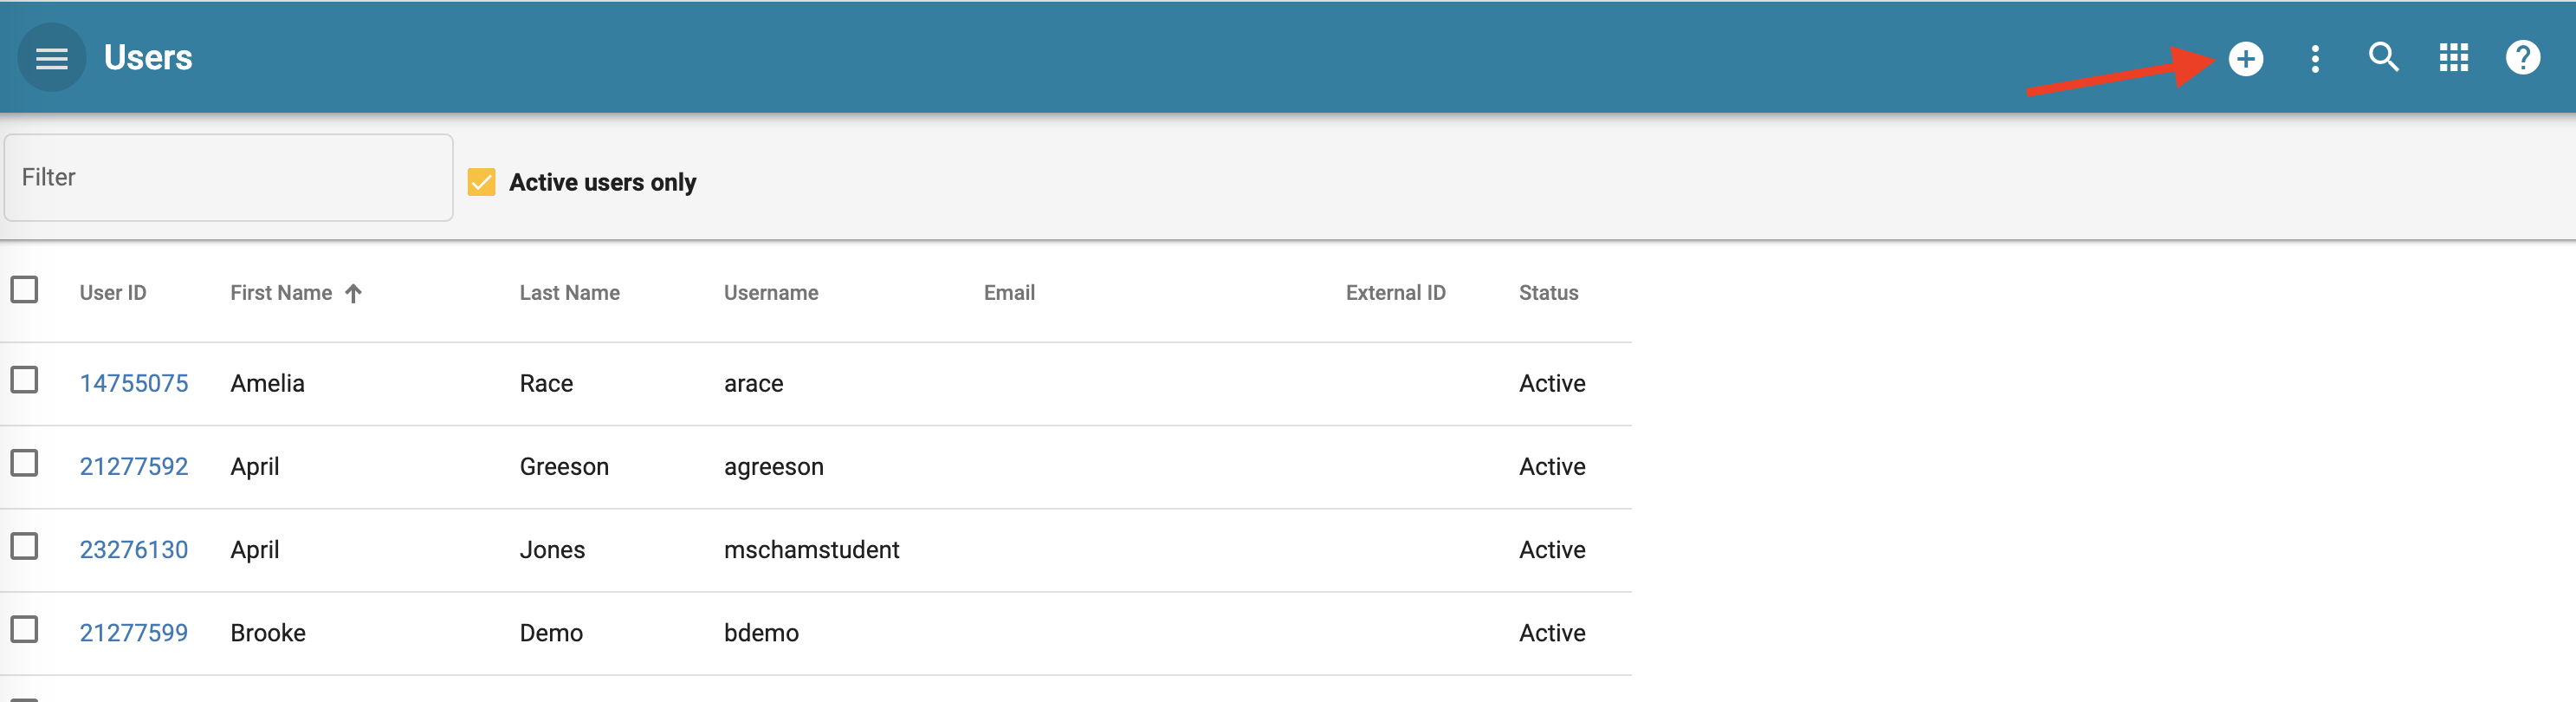Click the Users page title

point(148,58)
